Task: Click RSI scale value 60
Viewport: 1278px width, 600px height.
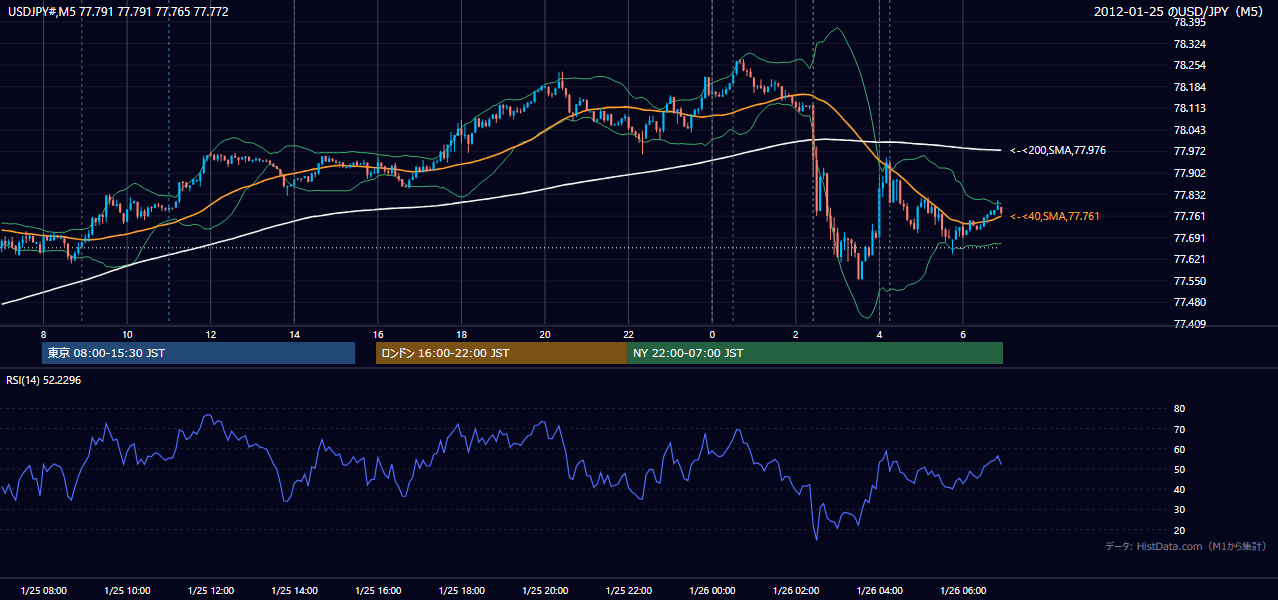Action: 1179,449
